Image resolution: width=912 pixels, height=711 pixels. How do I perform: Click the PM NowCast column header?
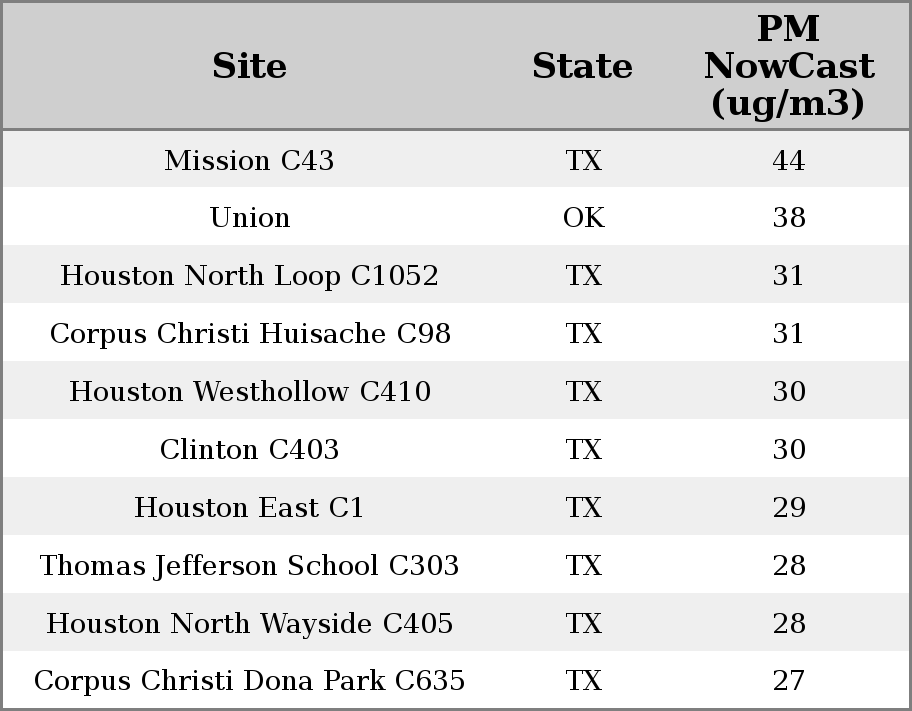[788, 67]
